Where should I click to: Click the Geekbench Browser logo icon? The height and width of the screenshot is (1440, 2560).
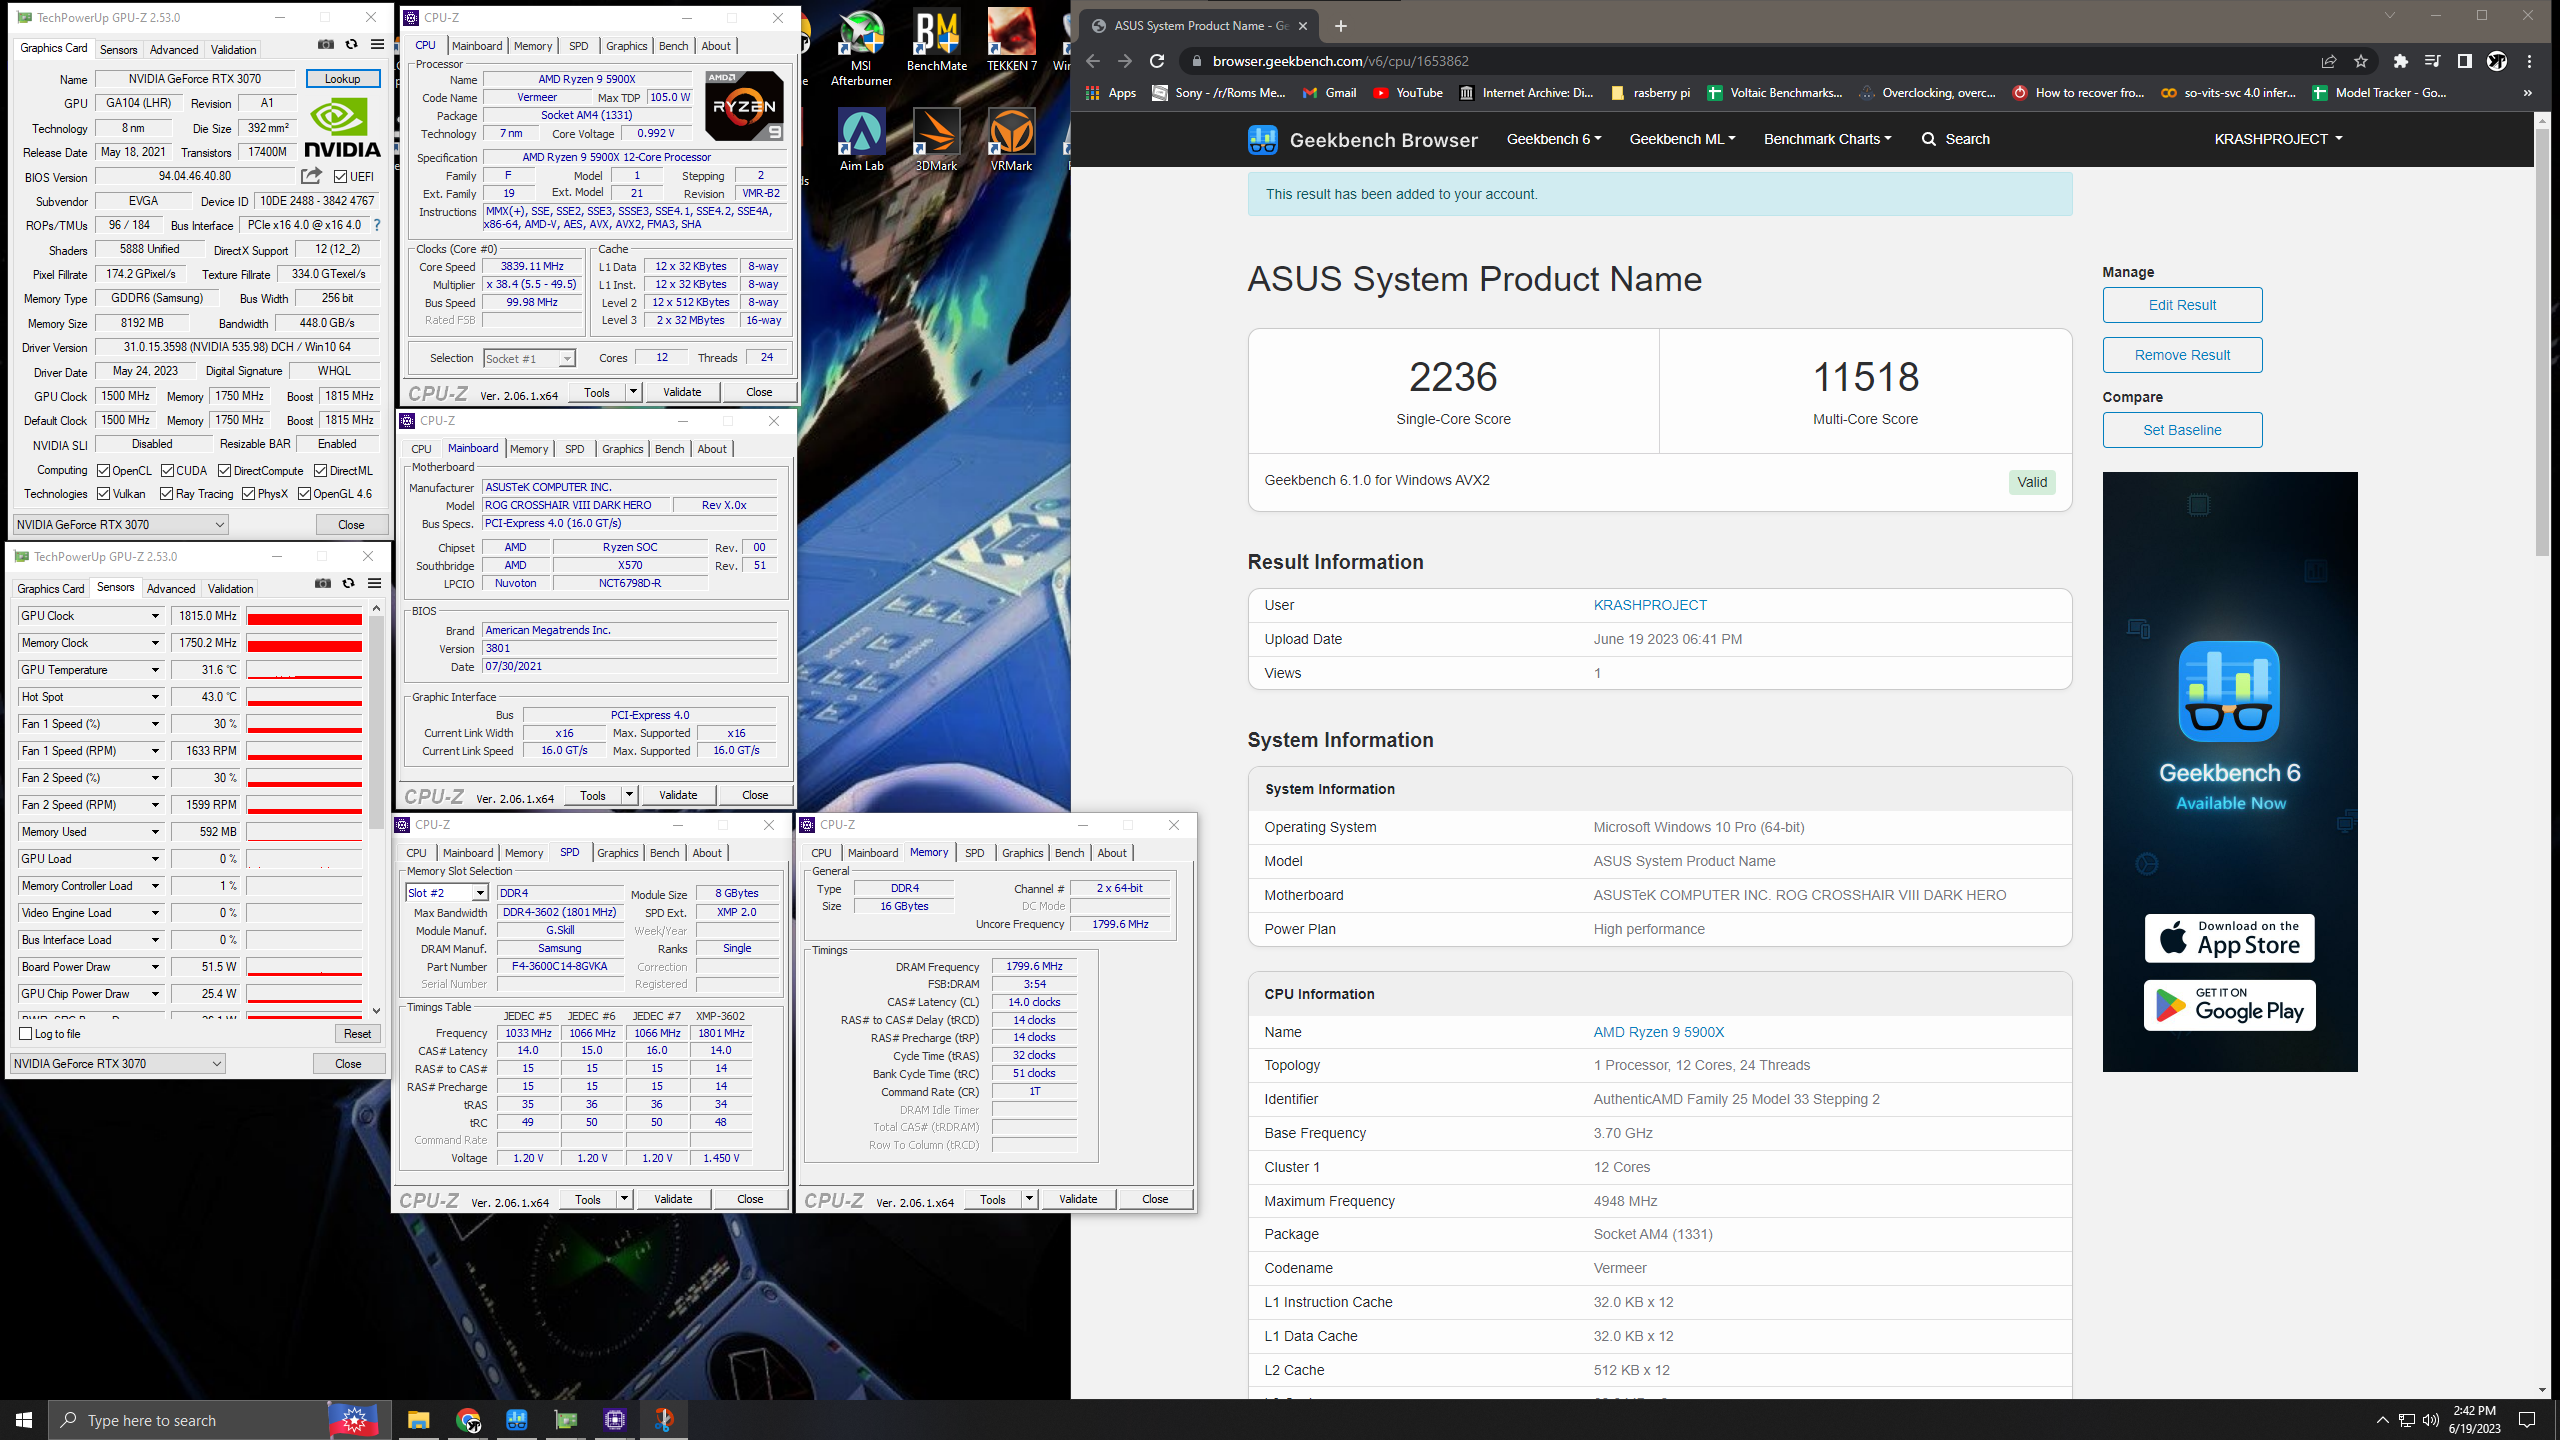(1262, 140)
